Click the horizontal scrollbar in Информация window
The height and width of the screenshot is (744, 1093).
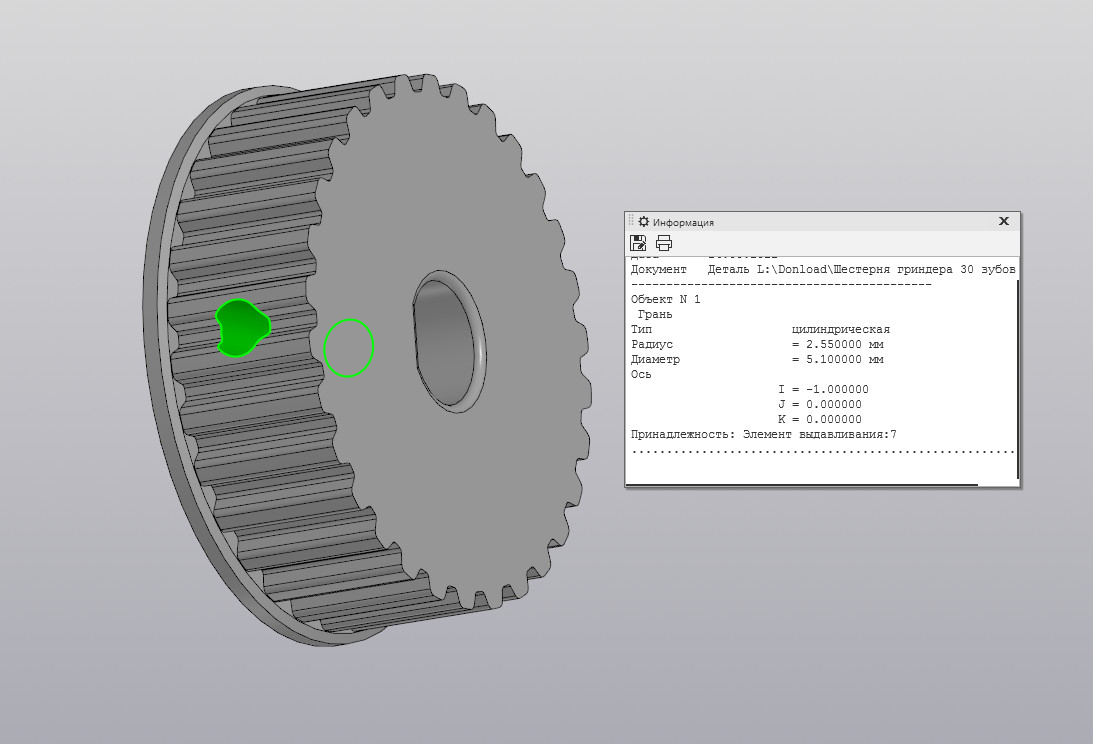[x=802, y=485]
